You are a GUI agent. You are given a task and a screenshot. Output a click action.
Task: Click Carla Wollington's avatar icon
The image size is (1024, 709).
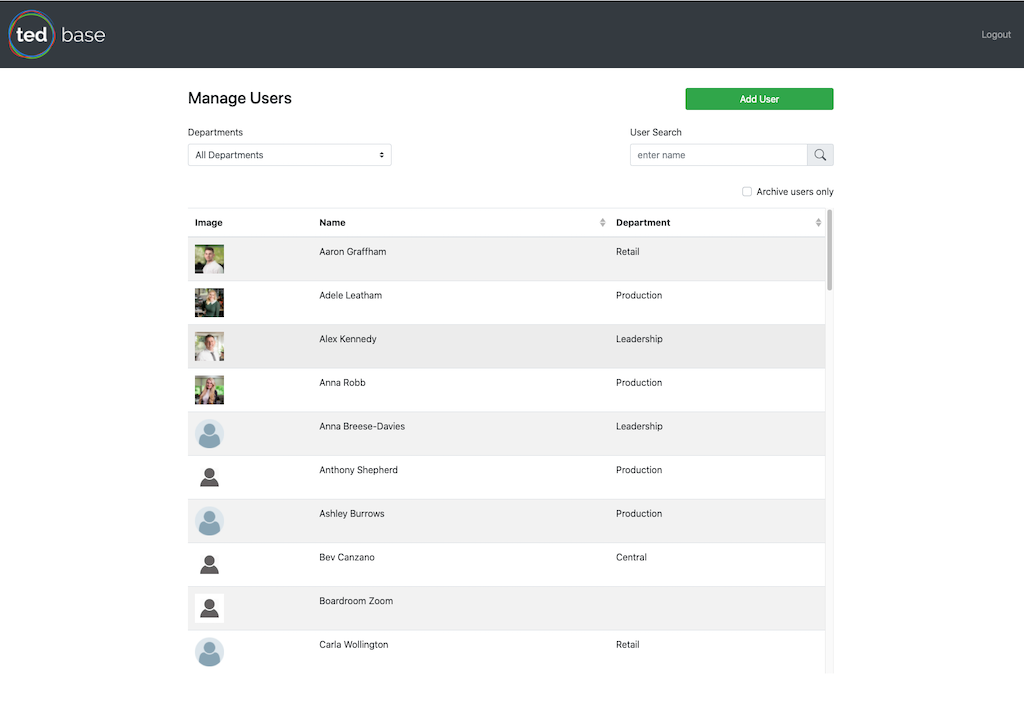tap(209, 652)
